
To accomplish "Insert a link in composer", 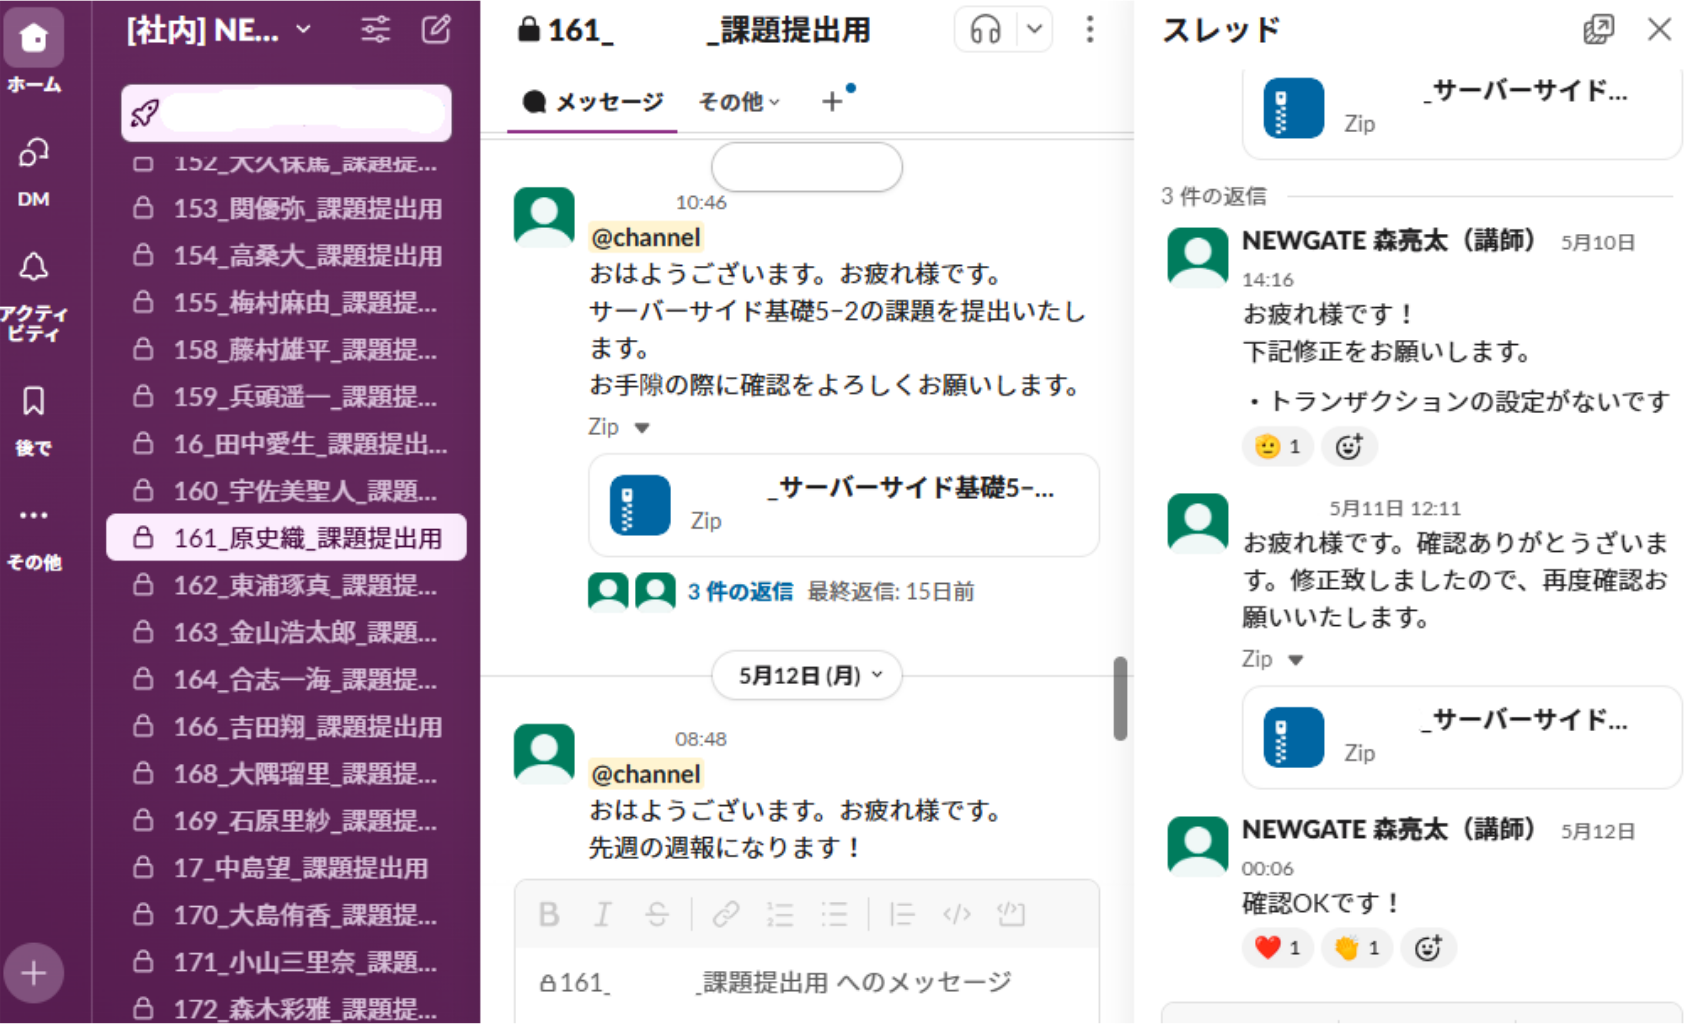I will coord(726,914).
